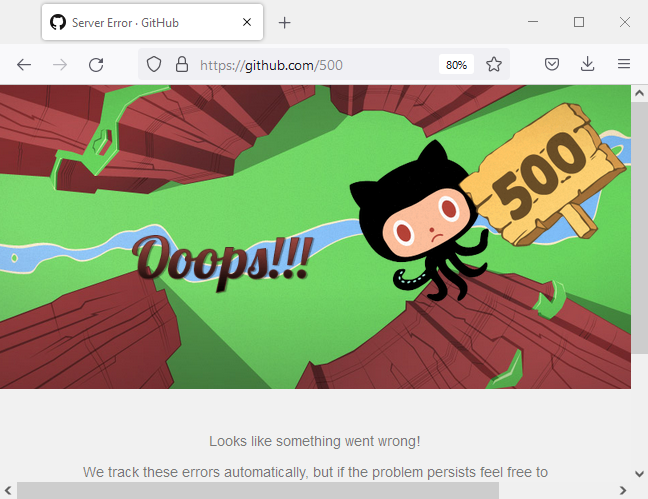Maximize the browser window
648x499 pixels.
pyautogui.click(x=579, y=22)
